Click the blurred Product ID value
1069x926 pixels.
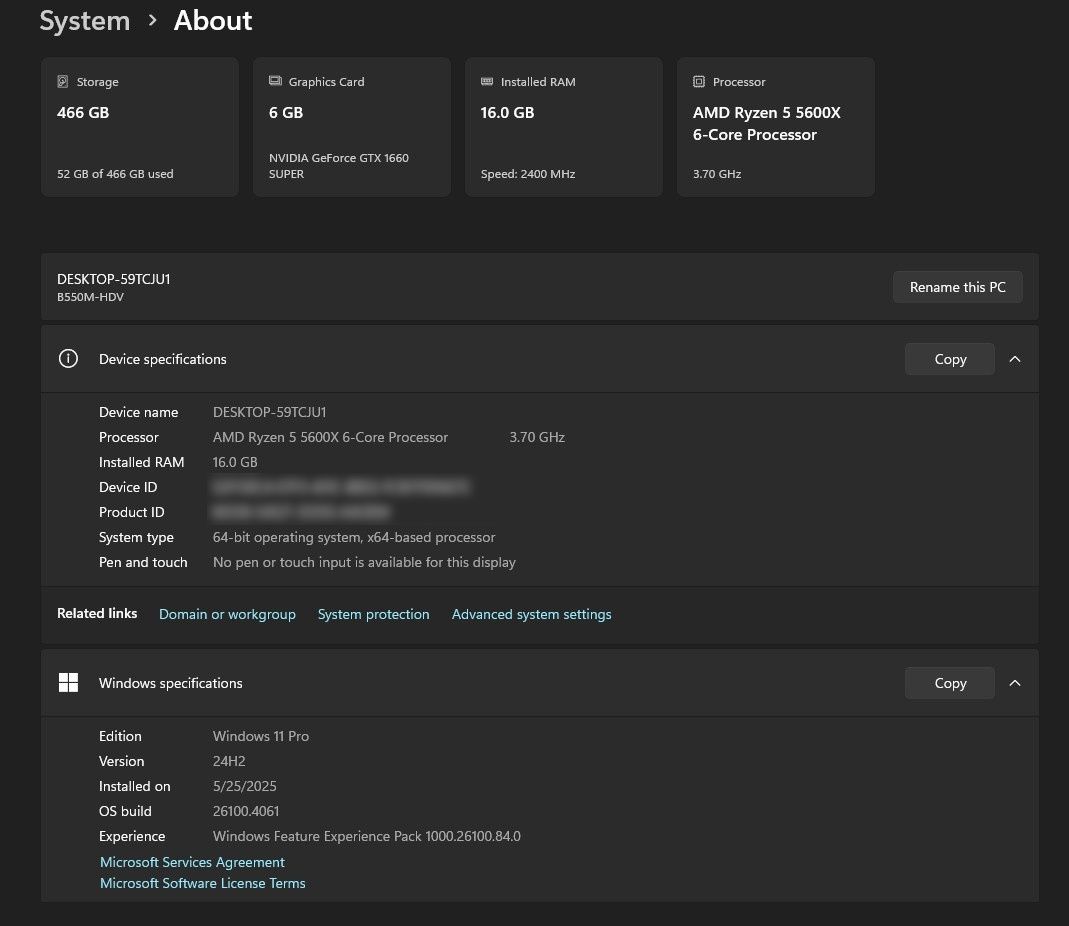click(301, 512)
